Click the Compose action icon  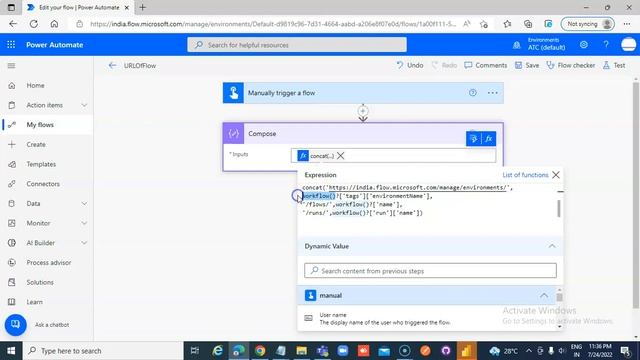coord(233,133)
